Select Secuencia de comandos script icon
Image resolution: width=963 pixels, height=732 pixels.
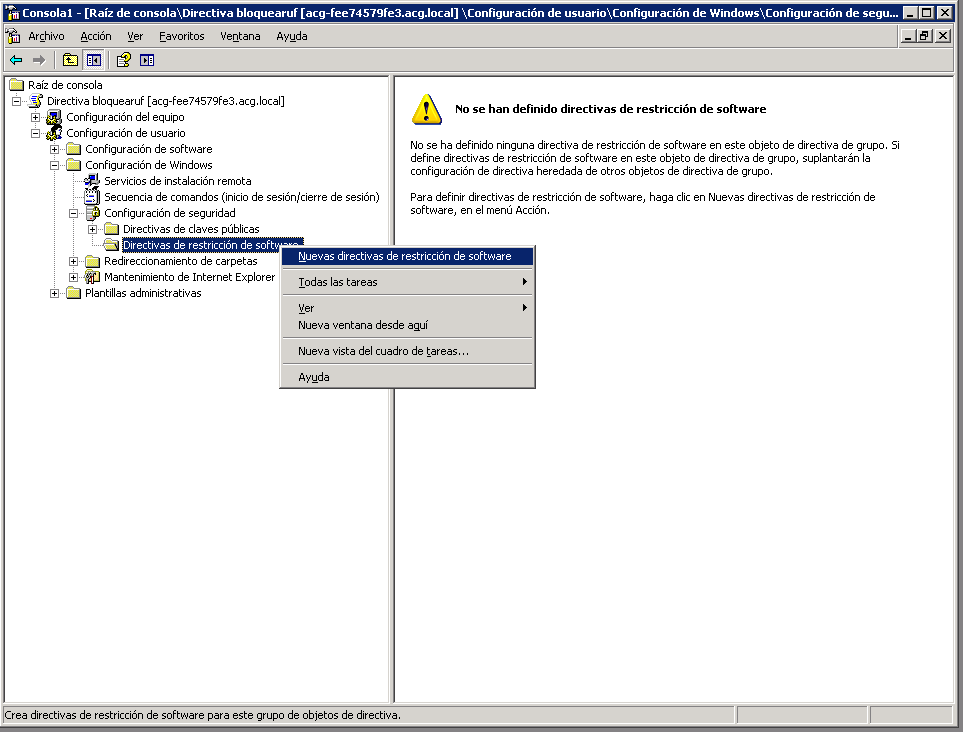(x=93, y=197)
